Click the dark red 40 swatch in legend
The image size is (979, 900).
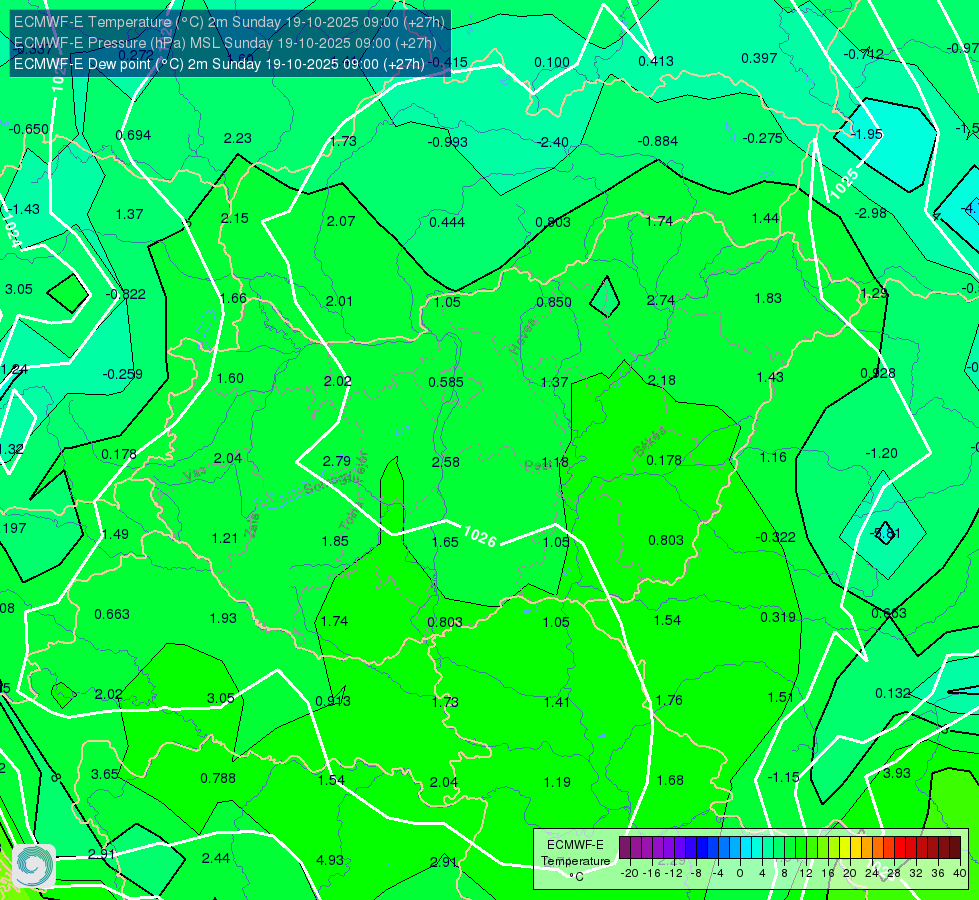955,848
